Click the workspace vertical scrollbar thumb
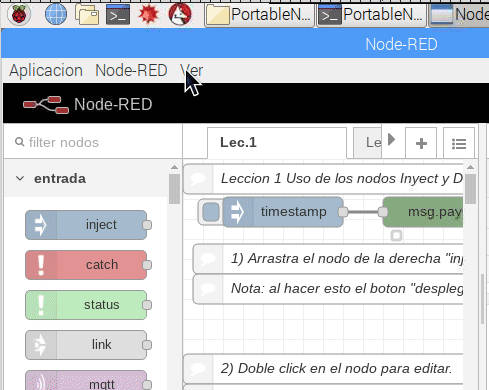The width and height of the screenshot is (489, 390). [x=470, y=189]
